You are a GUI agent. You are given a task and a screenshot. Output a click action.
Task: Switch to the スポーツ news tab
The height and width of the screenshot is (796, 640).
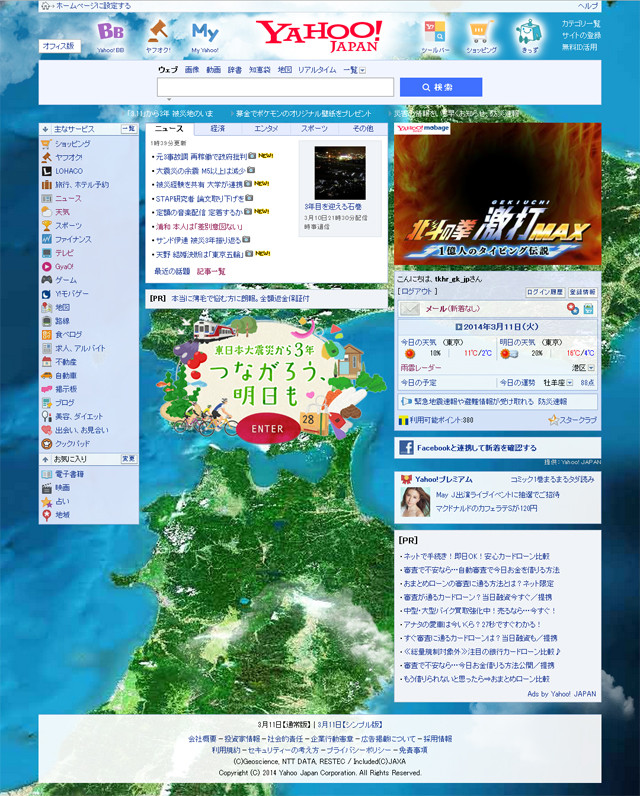[314, 129]
